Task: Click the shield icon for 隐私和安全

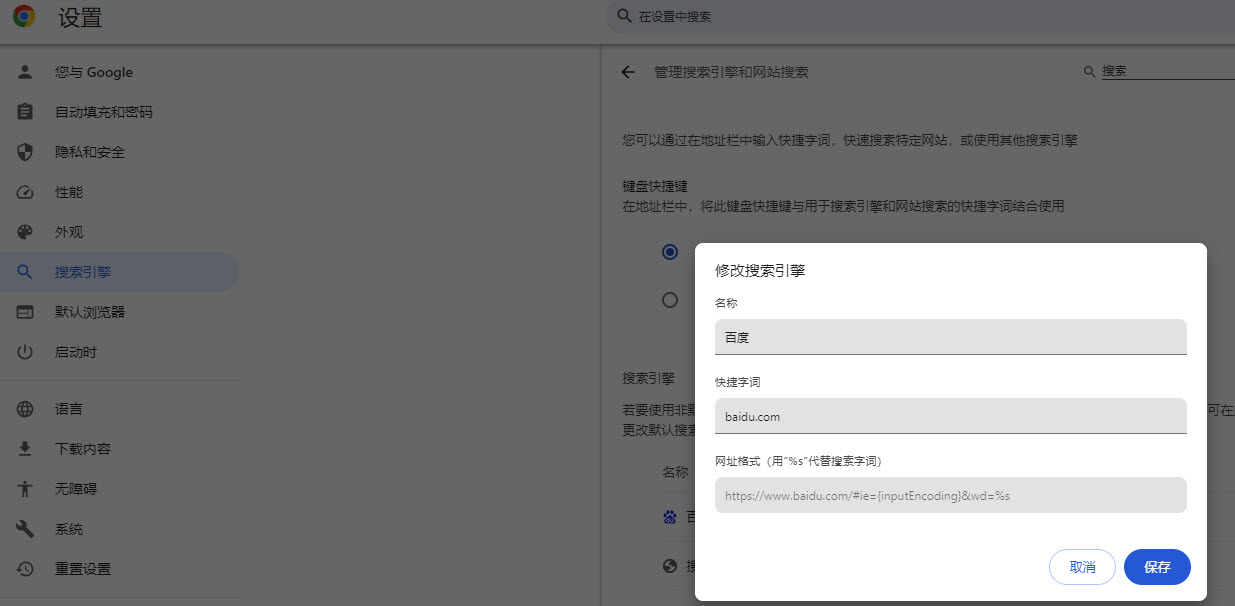Action: 26,152
